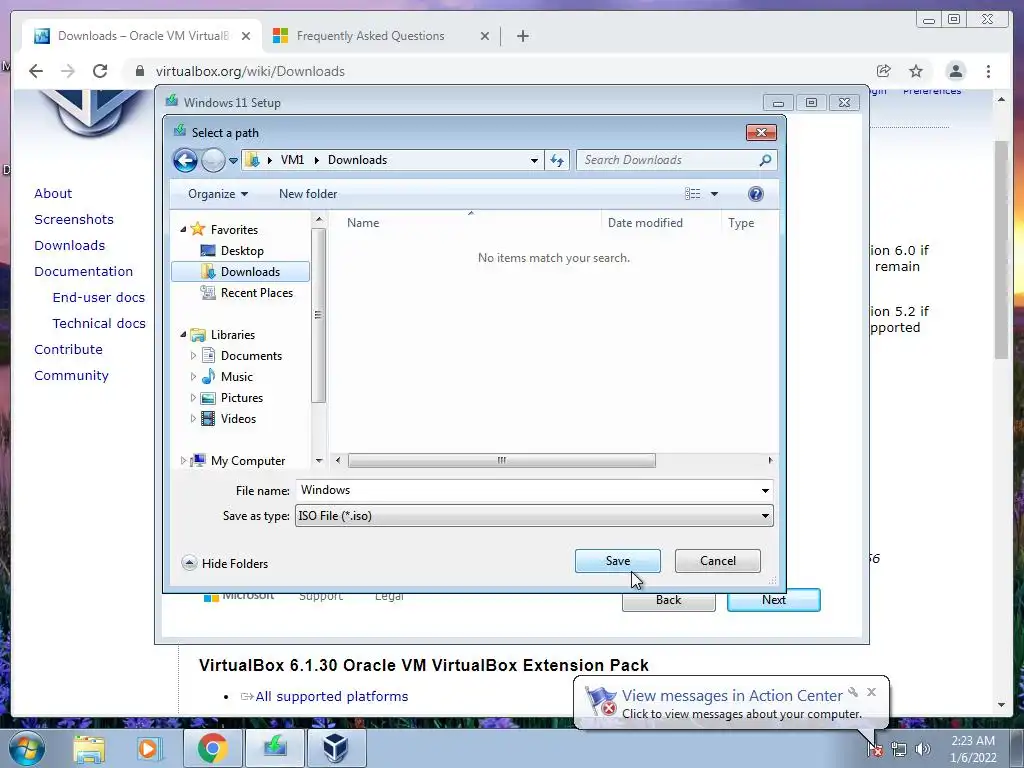This screenshot has width=1024, height=768.
Task: Focus the Search Downloads field
Action: pyautogui.click(x=676, y=160)
